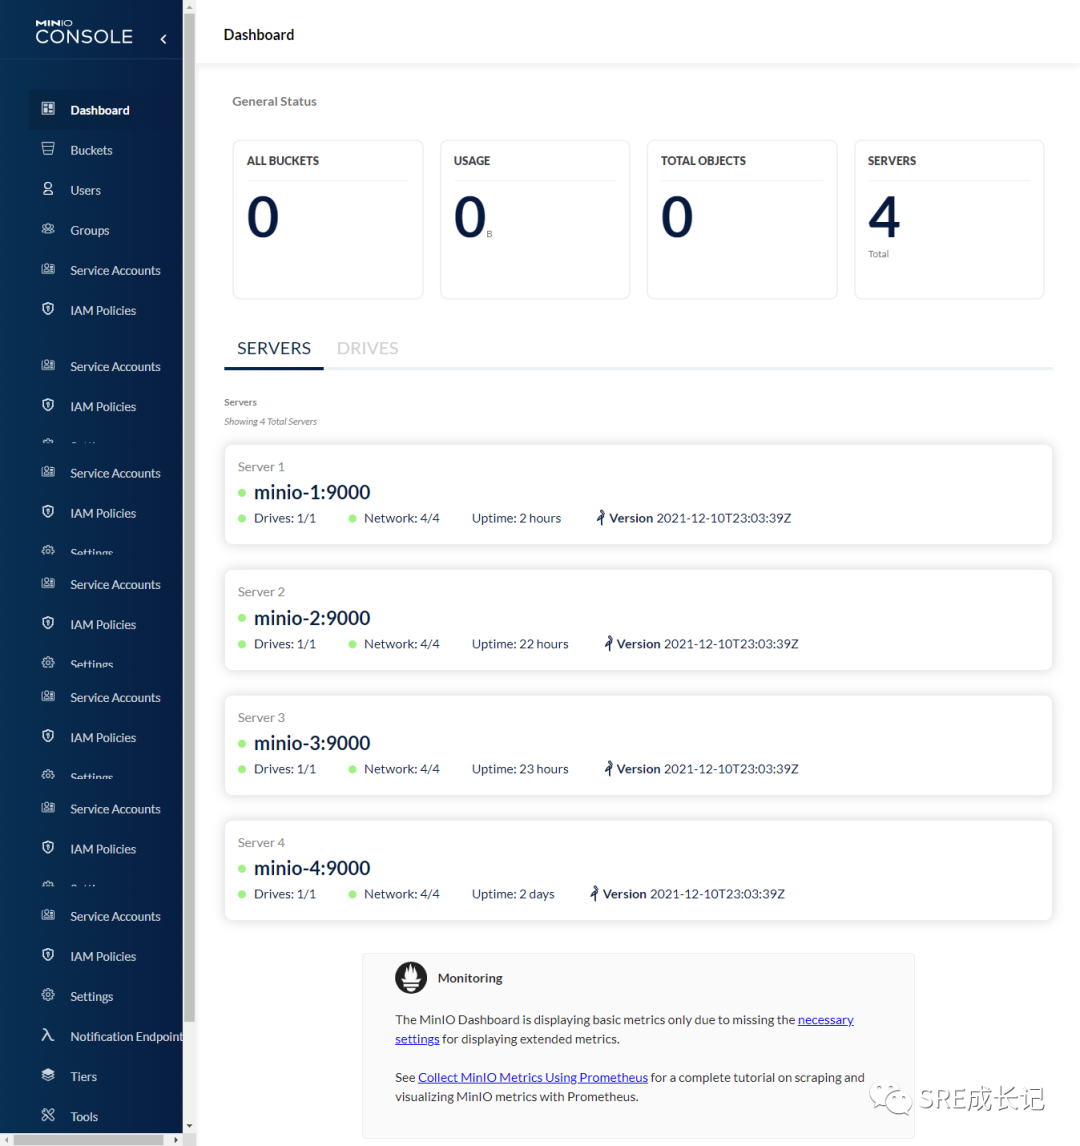The image size is (1080, 1146).
Task: Click the Buckets icon in the sidebar
Action: click(x=48, y=149)
